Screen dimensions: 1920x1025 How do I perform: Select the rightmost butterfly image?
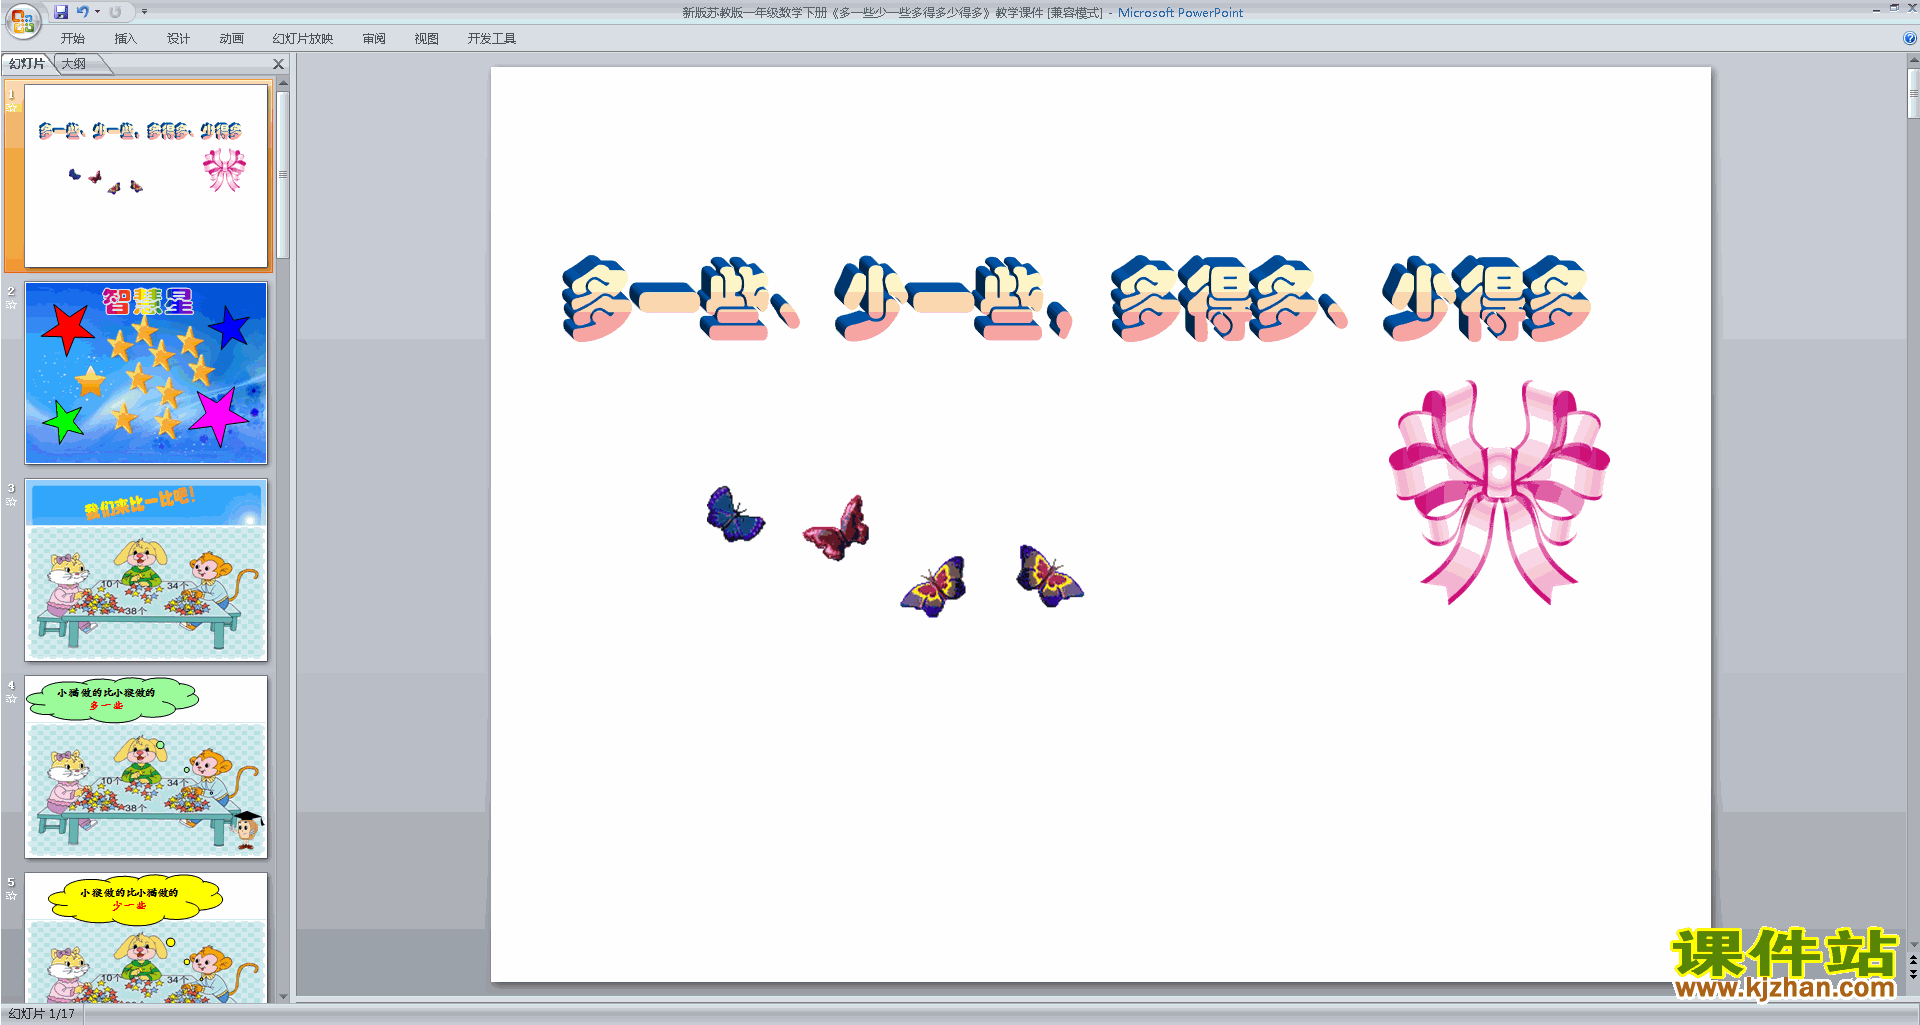(x=1049, y=576)
